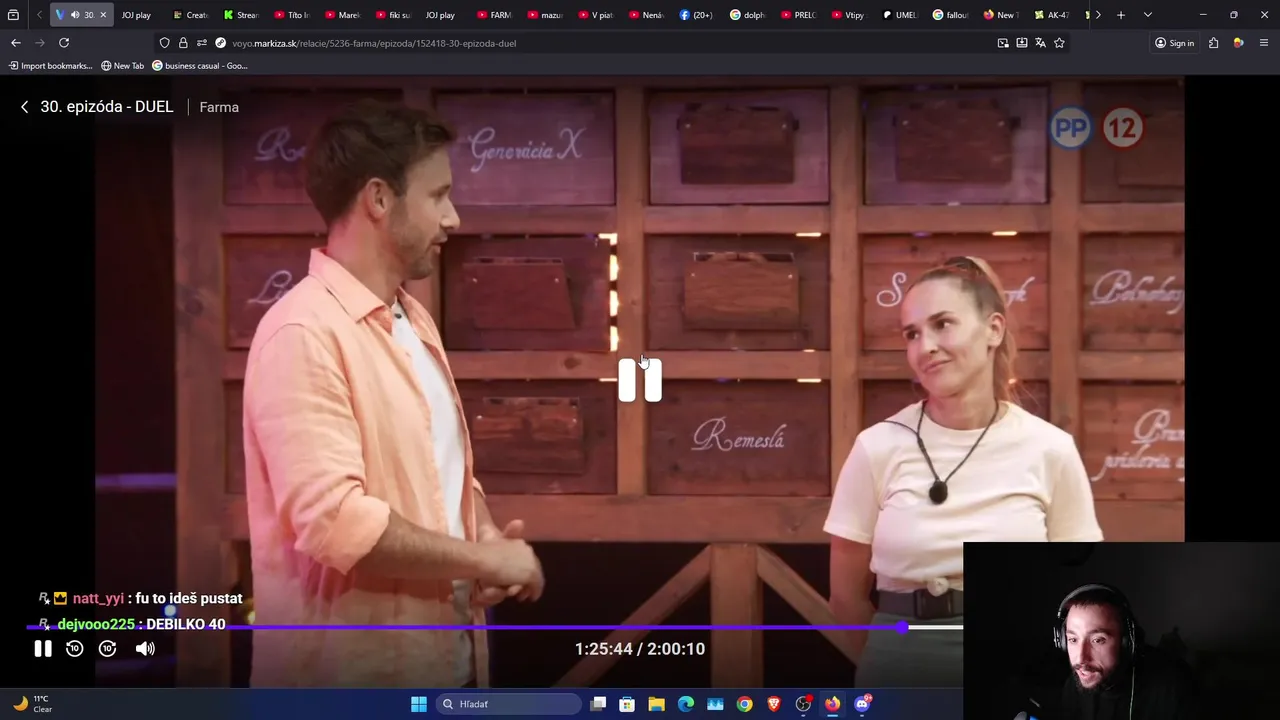1280x720 pixels.
Task: Click the 30. epizóda - DUEL title
Action: click(107, 107)
